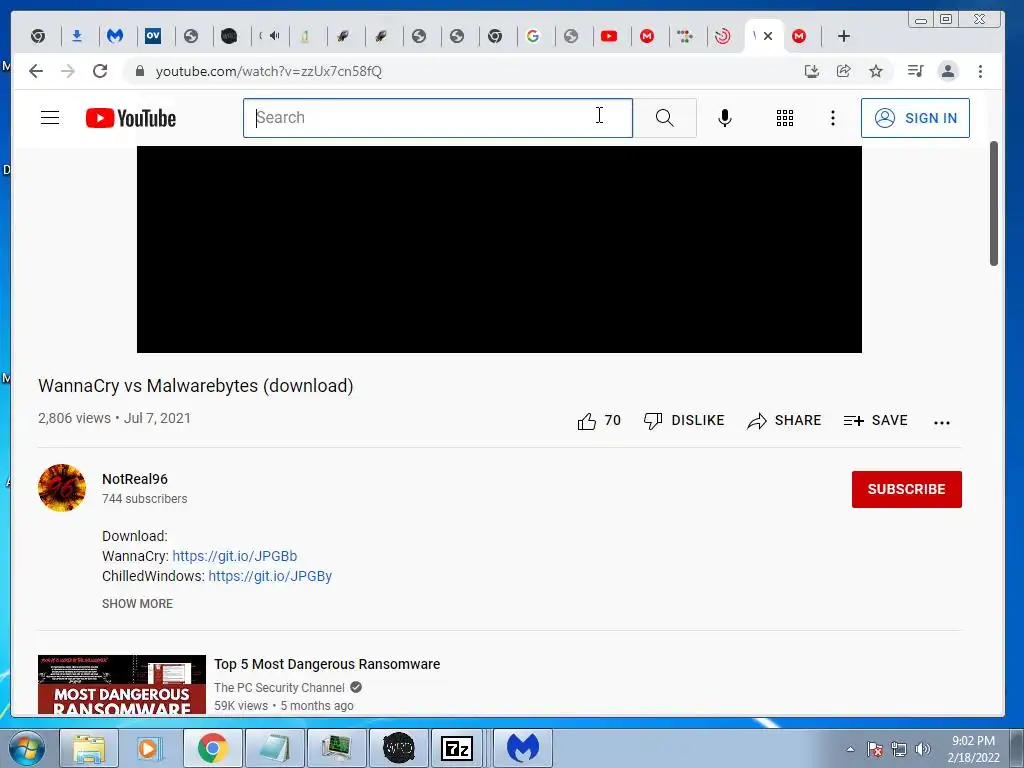
Task: Click the black video player area
Action: pyautogui.click(x=499, y=249)
